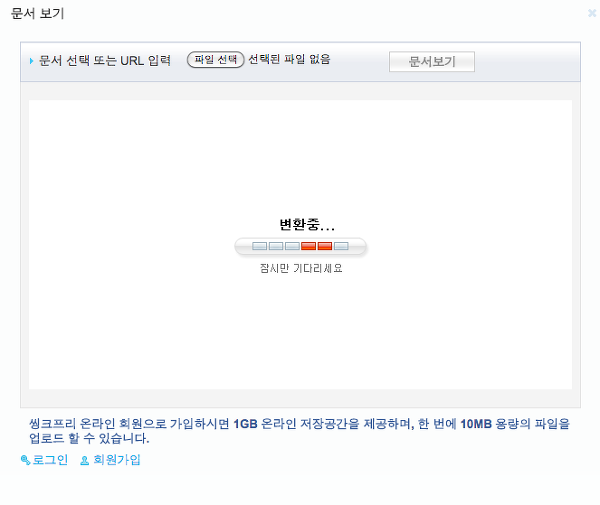This screenshot has height=505, width=600.
Task: Open the 회원가입 link
Action: click(x=117, y=459)
